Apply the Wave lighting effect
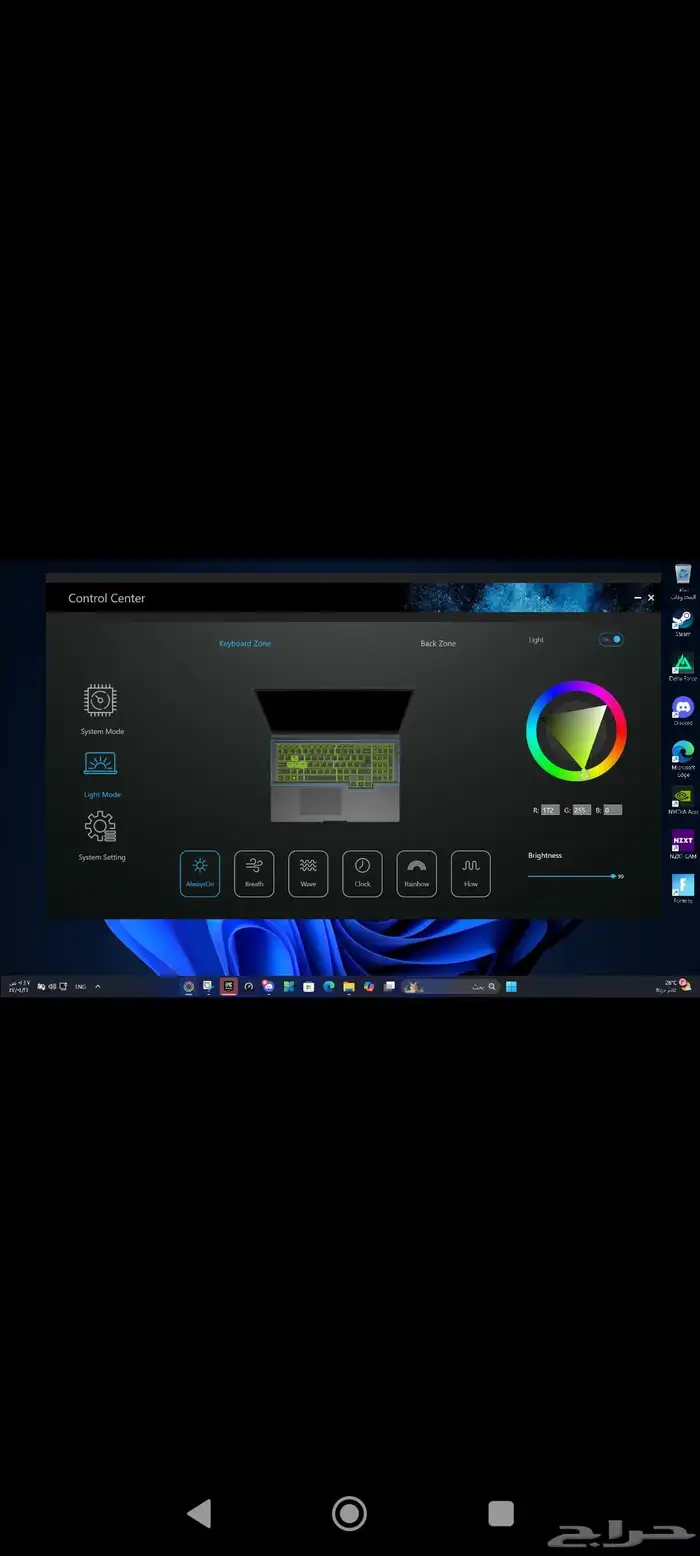Image resolution: width=700 pixels, height=1556 pixels. 308,873
